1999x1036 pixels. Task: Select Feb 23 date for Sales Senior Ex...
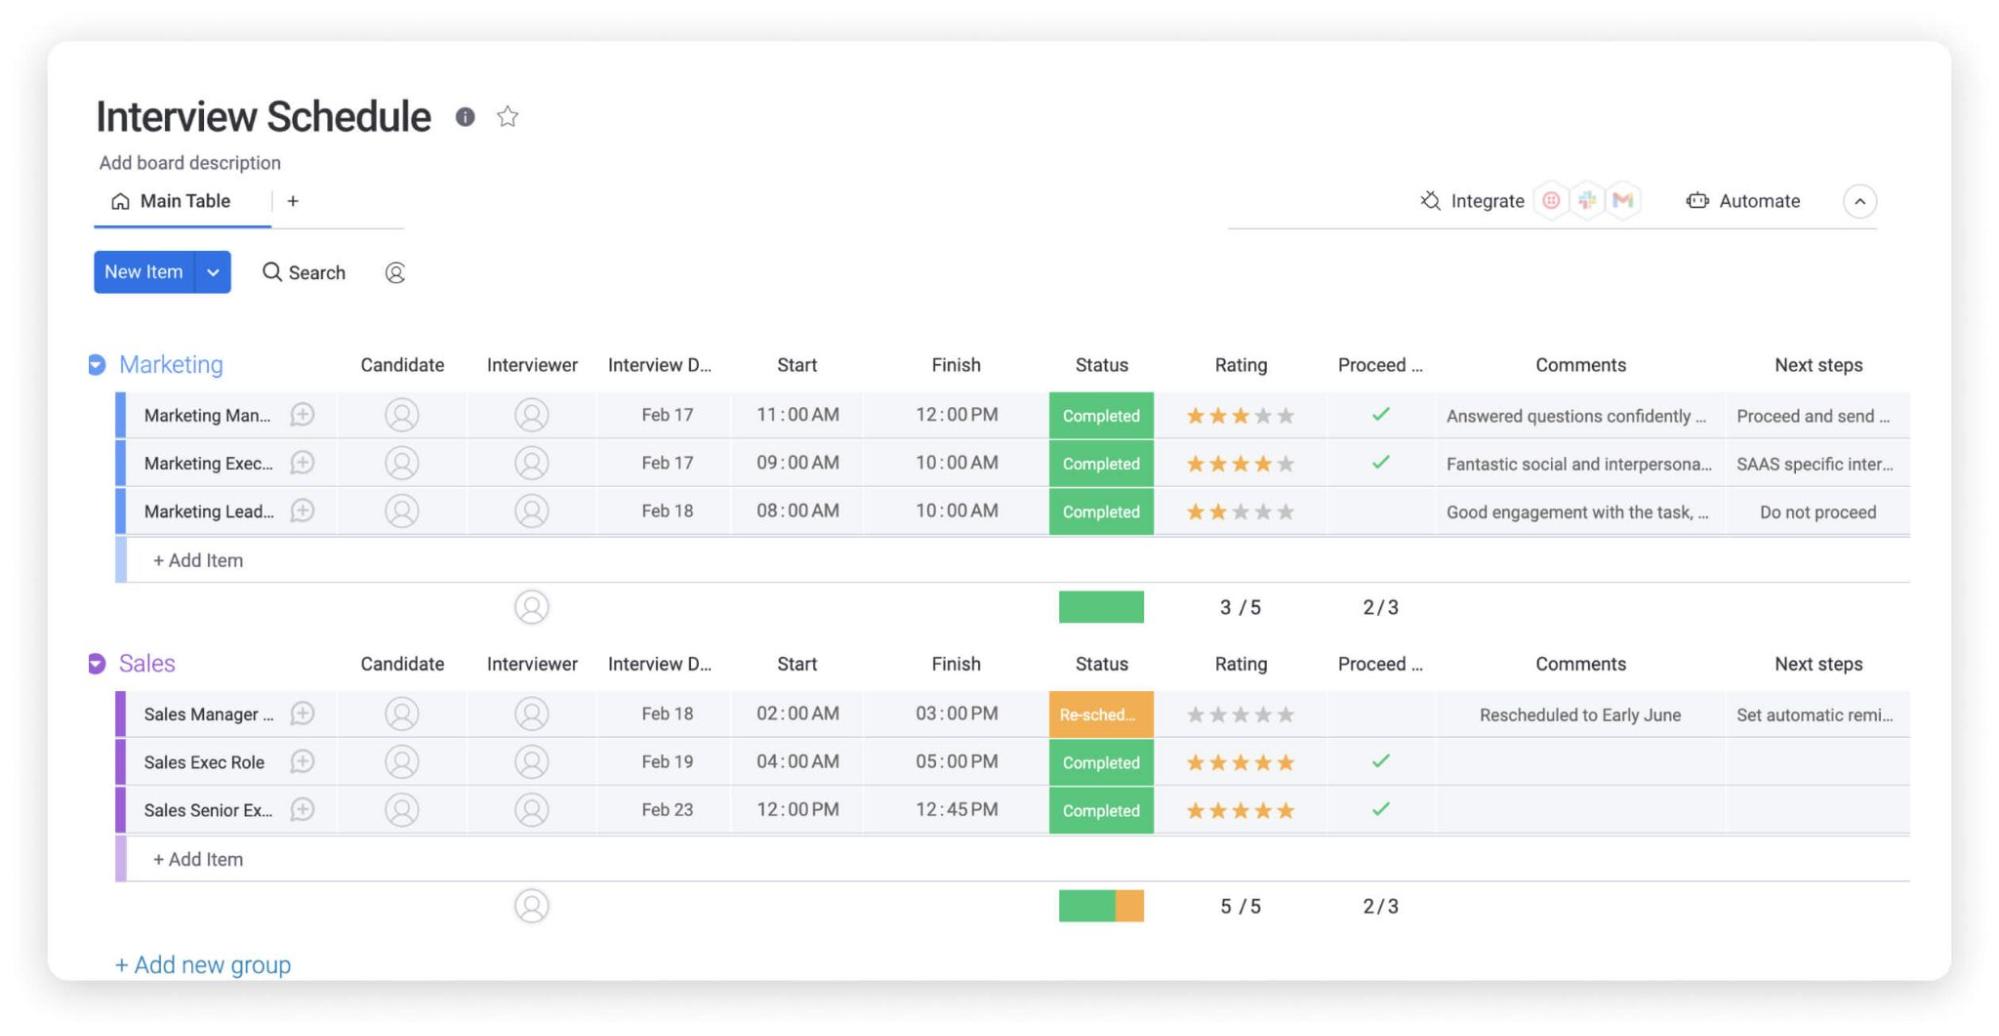click(x=667, y=810)
